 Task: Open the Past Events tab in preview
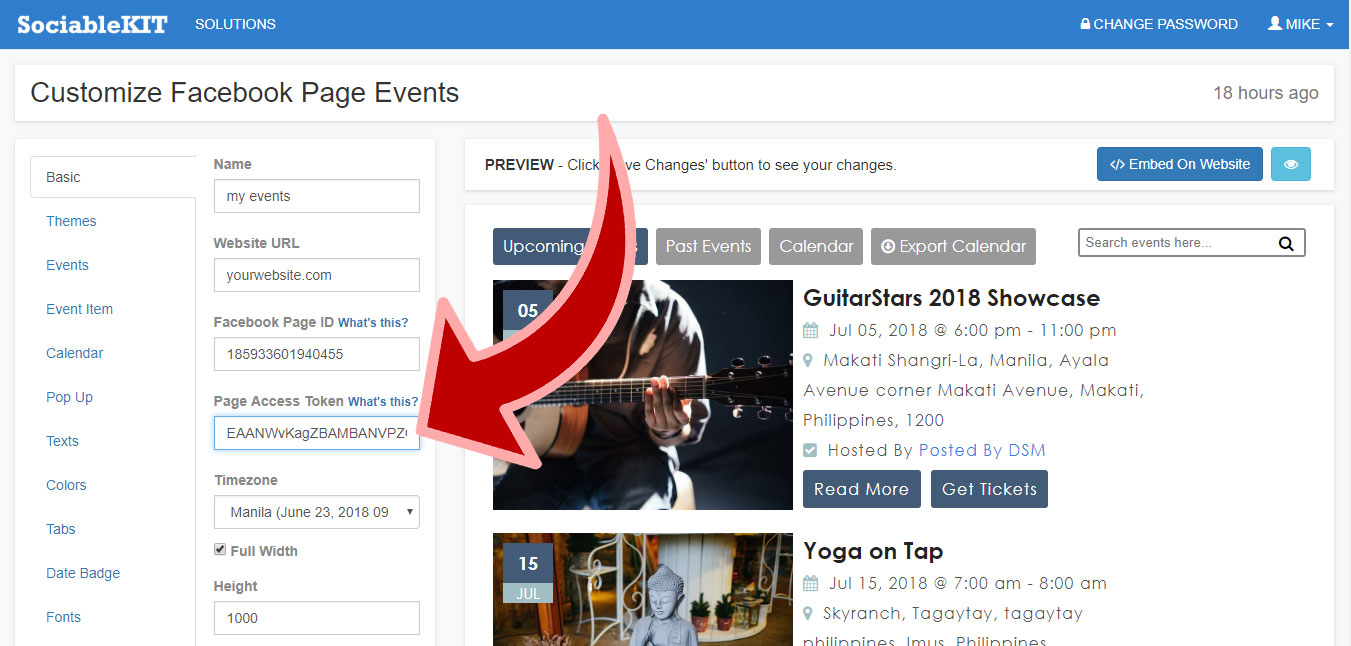click(708, 246)
